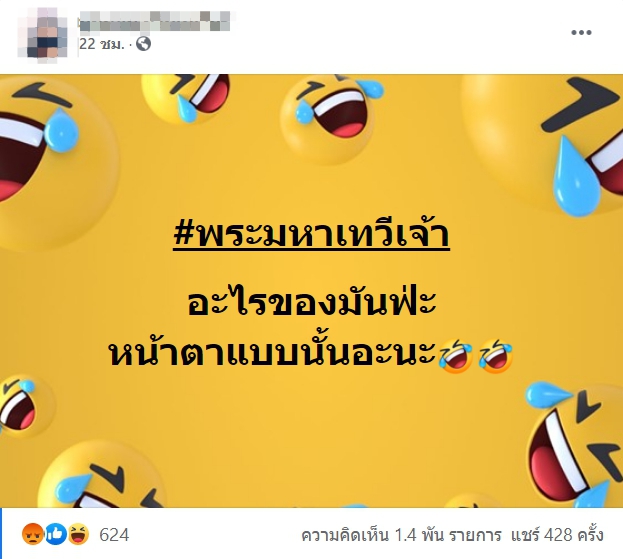Click the blurred author name link
623x559 pixels.
click(155, 21)
